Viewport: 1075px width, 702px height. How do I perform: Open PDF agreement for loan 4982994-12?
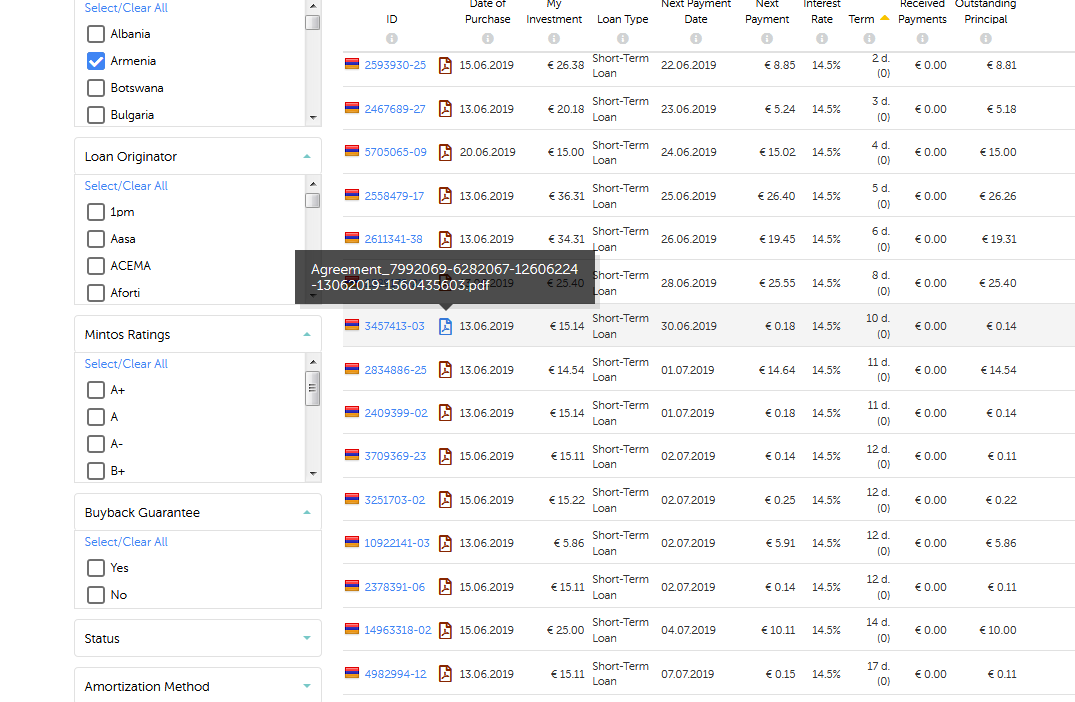pos(446,674)
